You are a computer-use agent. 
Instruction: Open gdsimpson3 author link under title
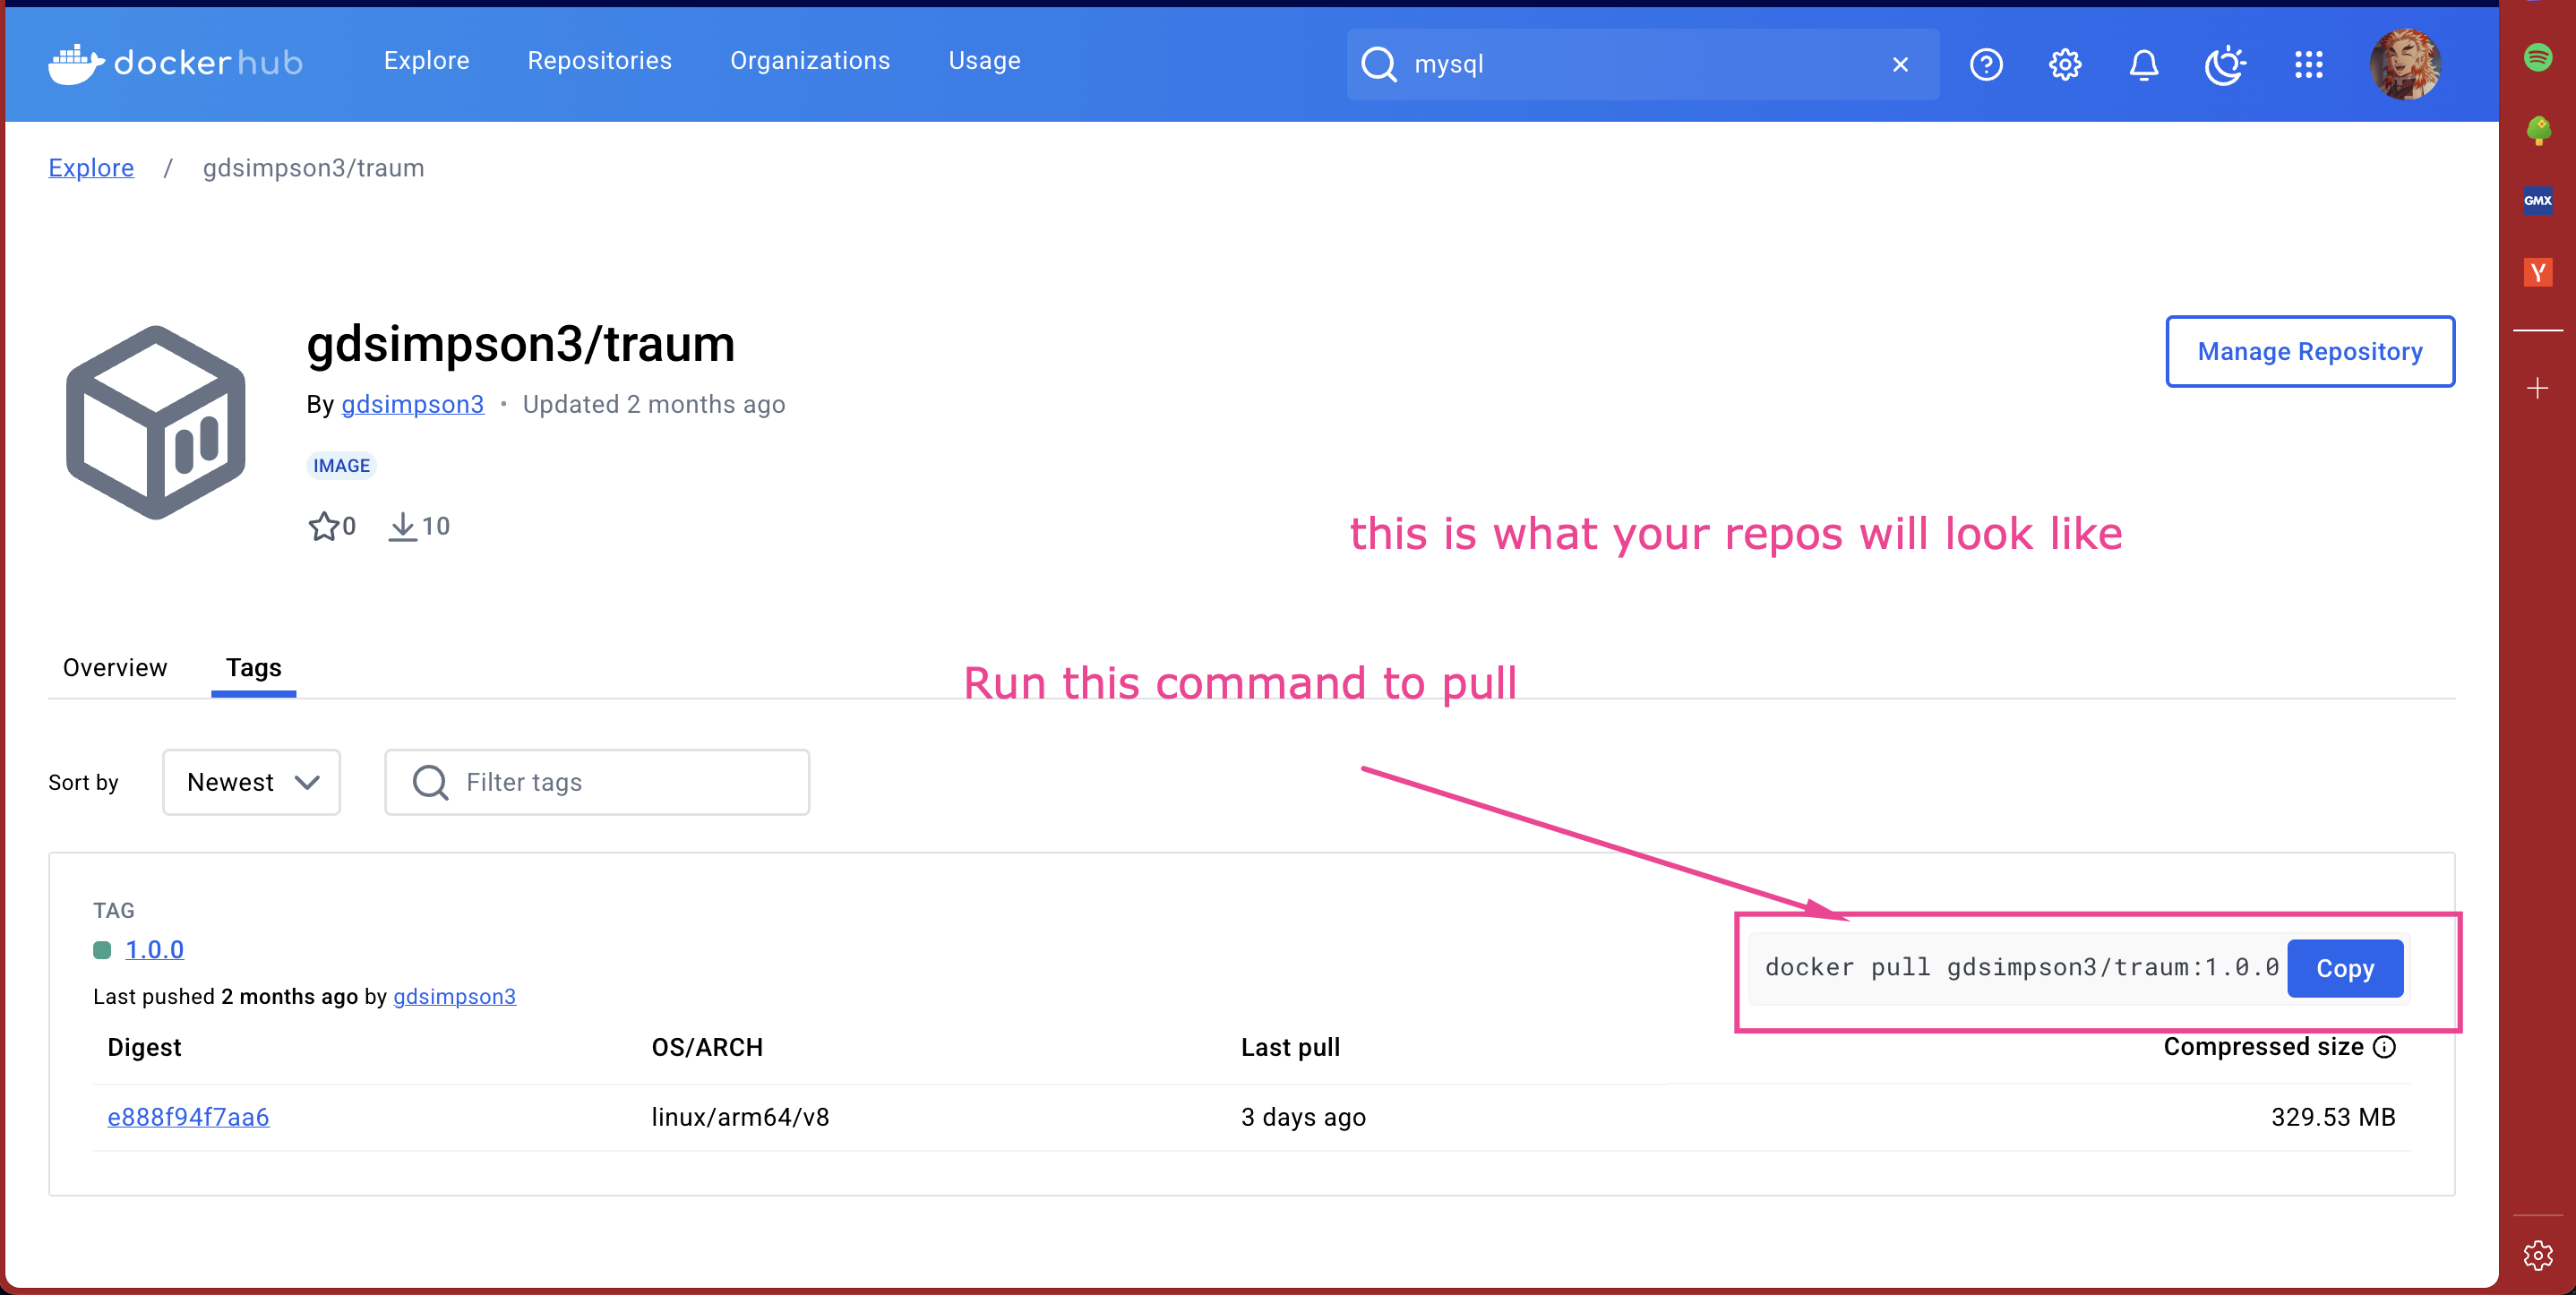pos(413,404)
